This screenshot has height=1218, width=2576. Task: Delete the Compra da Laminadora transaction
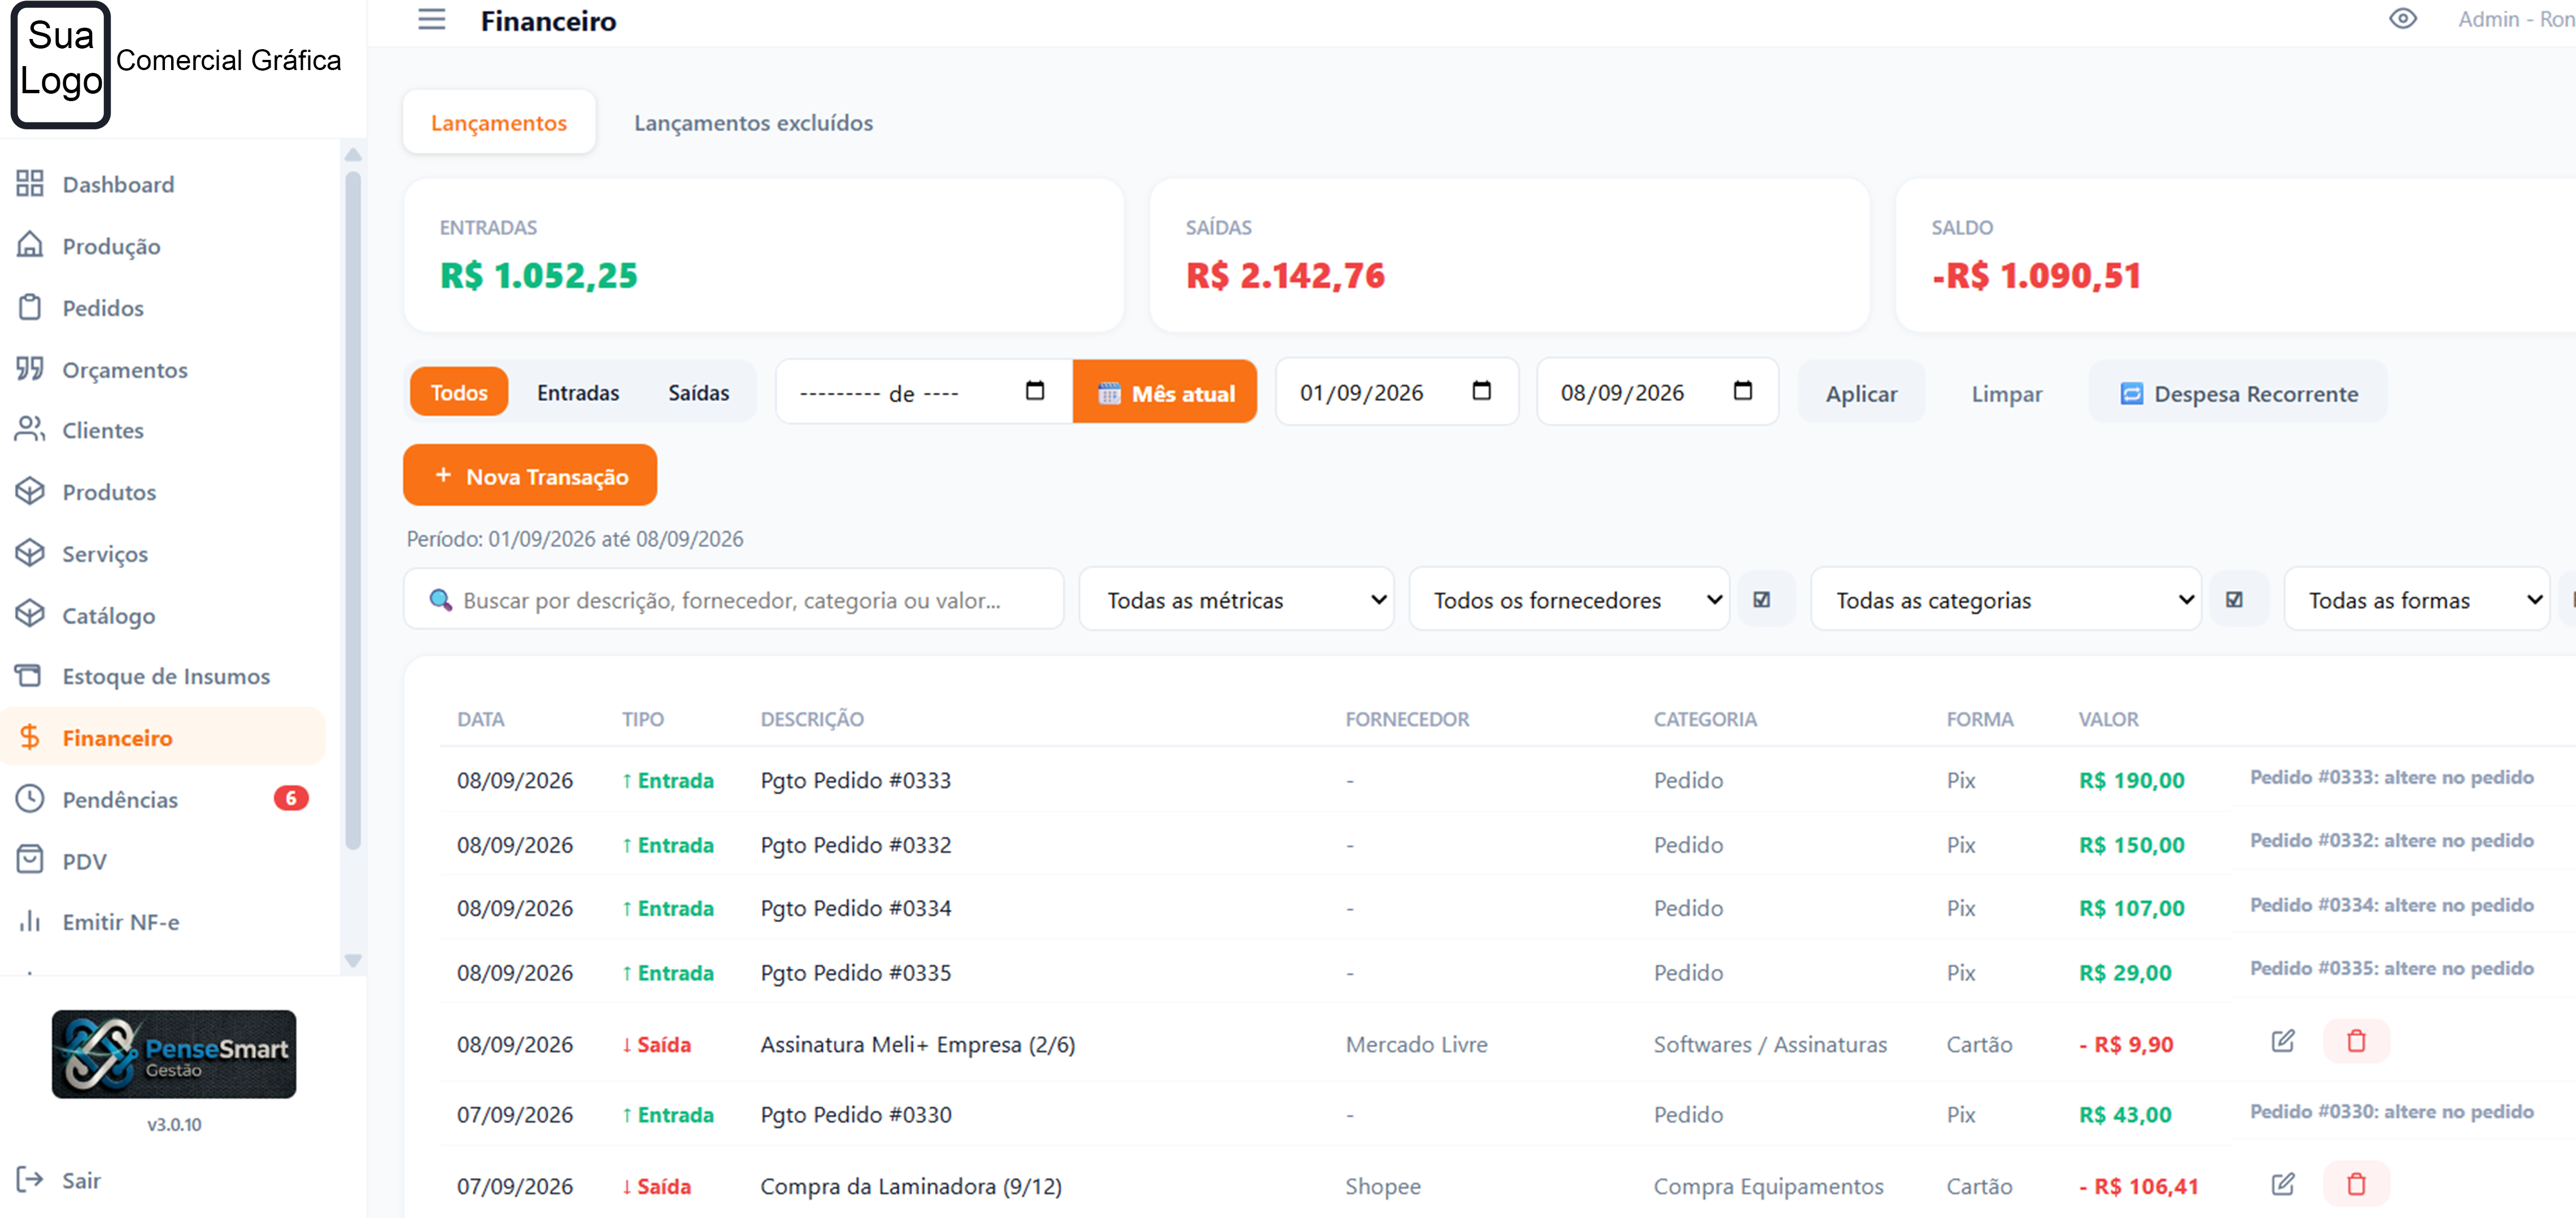[x=2356, y=1185]
